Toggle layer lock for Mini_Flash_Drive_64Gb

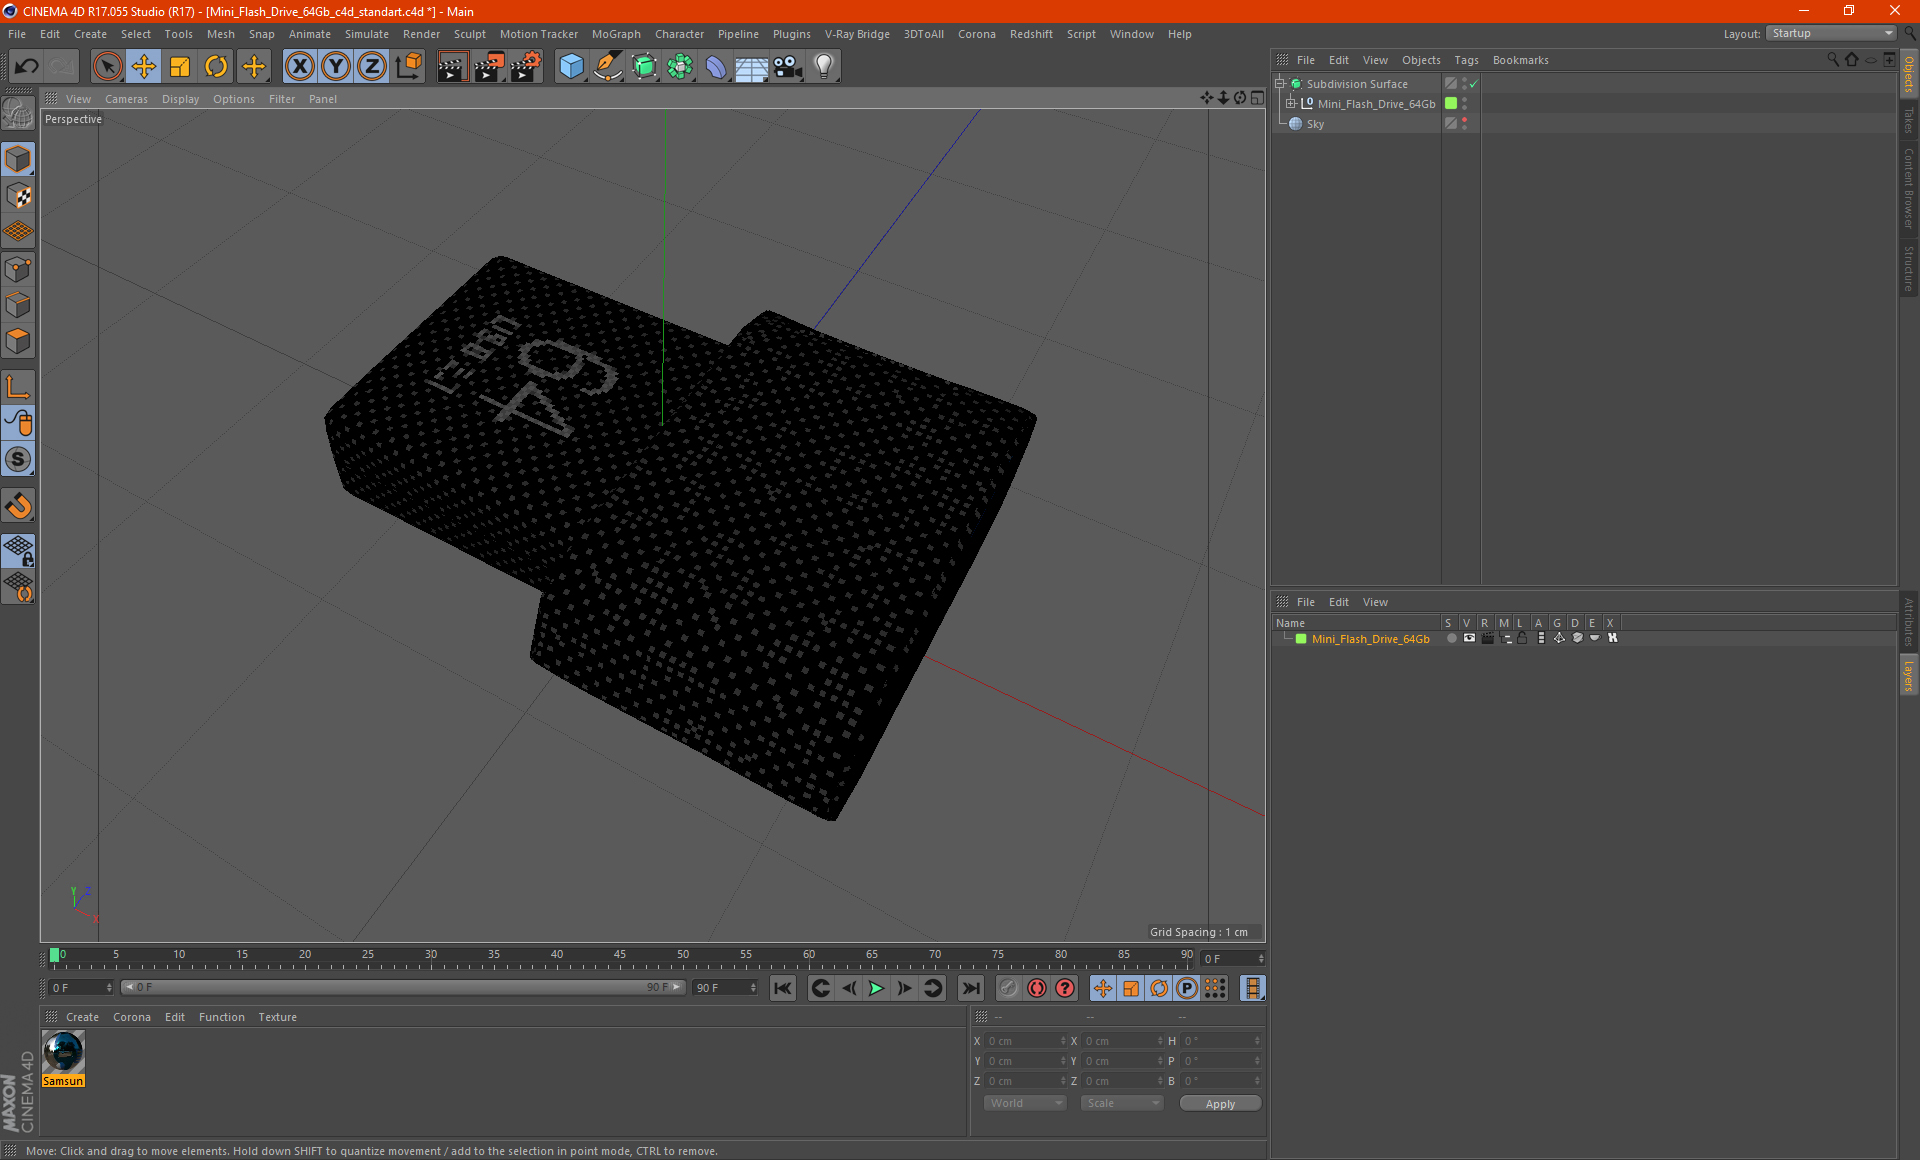click(x=1522, y=638)
